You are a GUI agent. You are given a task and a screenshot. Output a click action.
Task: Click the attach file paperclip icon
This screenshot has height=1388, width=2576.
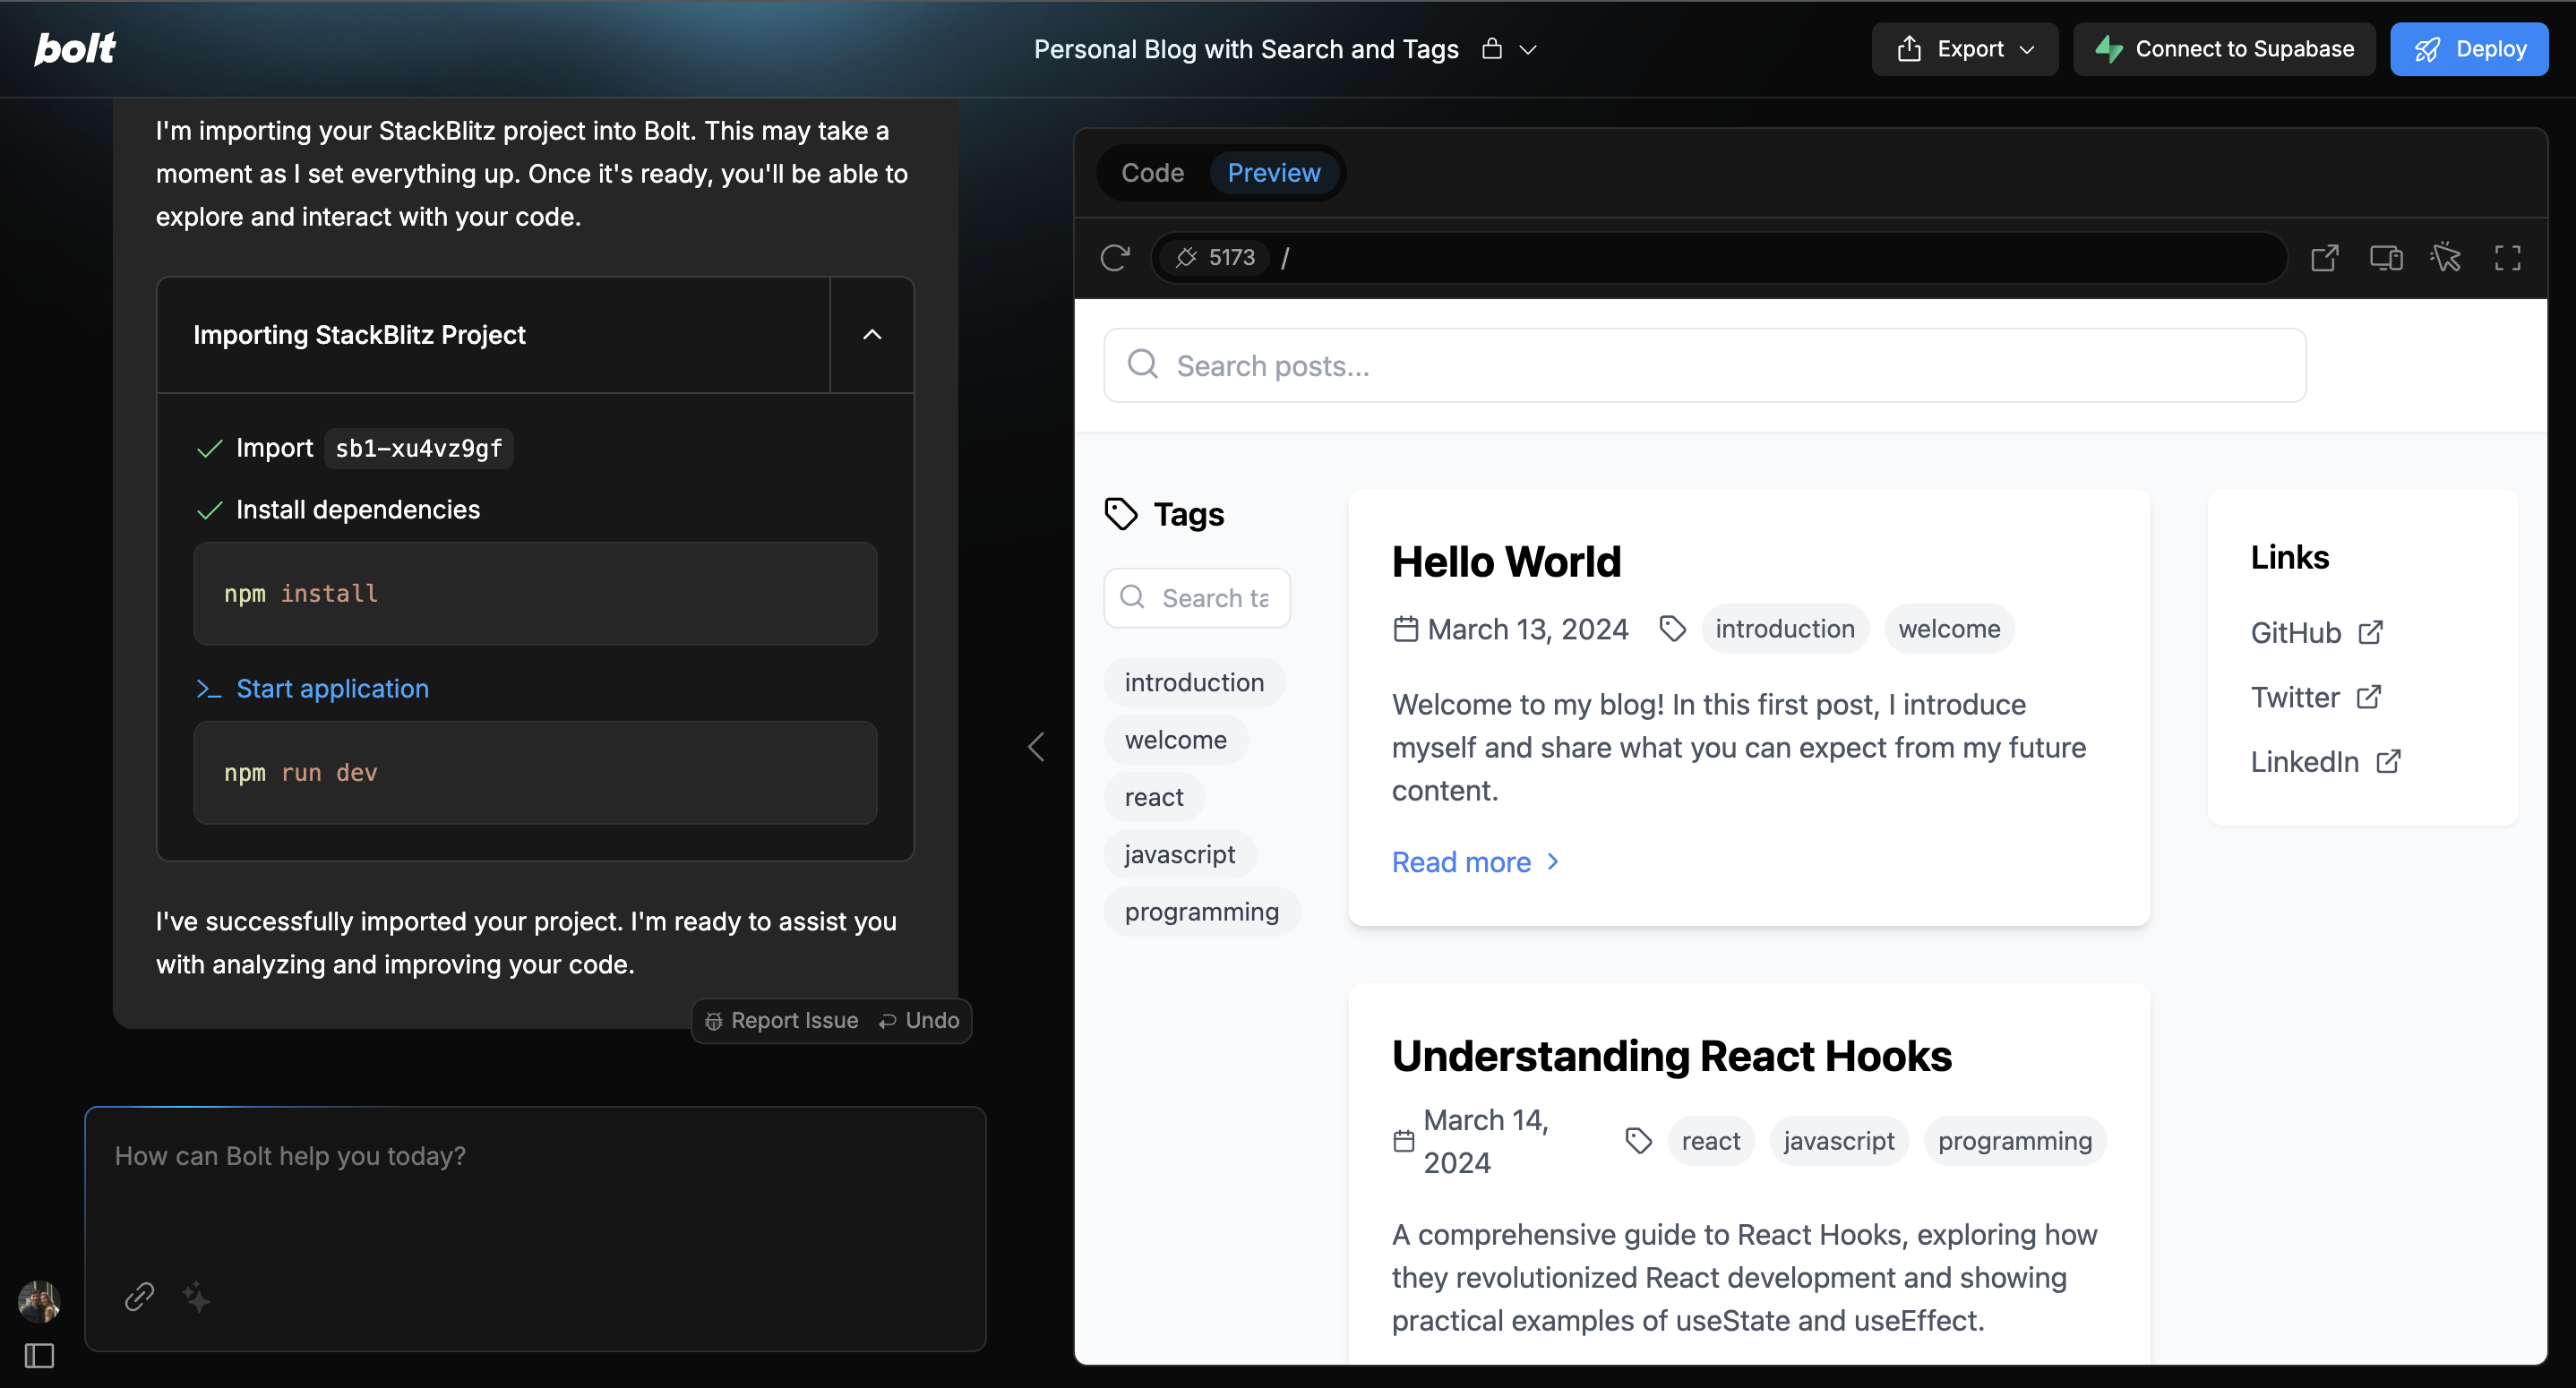pos(139,1297)
